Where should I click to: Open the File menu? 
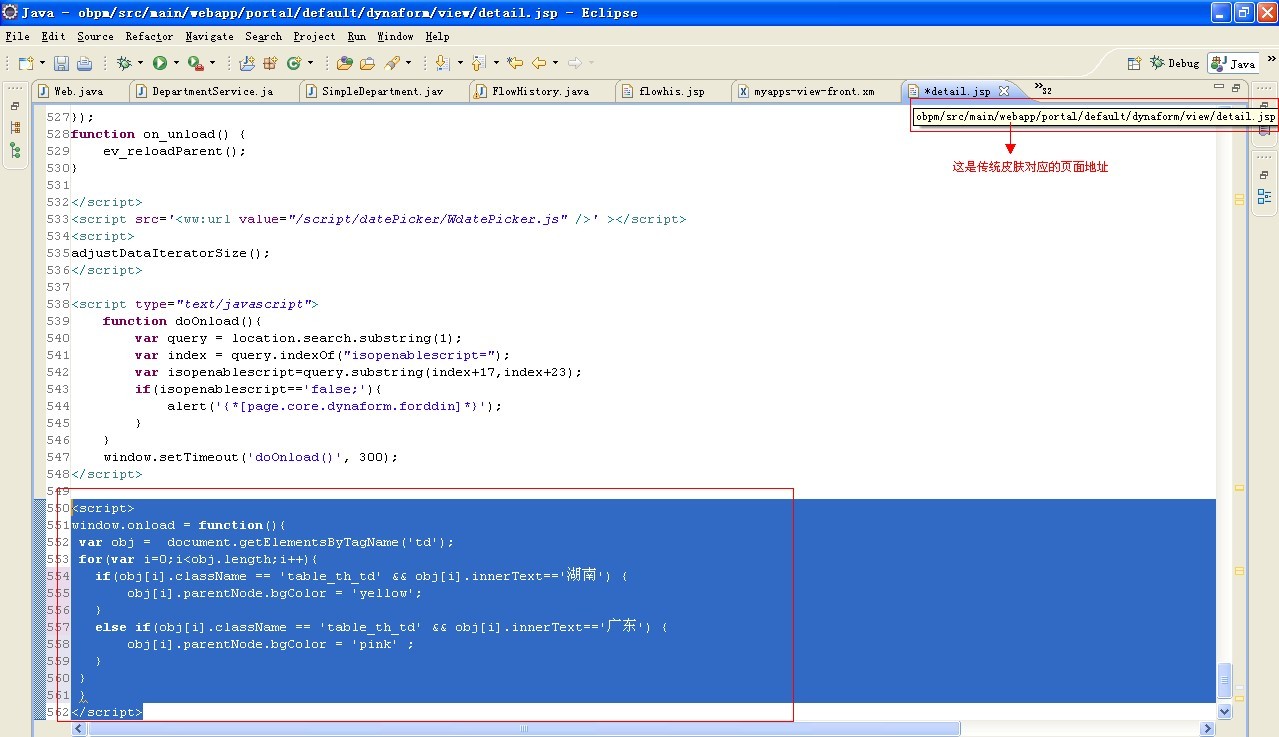pos(17,37)
